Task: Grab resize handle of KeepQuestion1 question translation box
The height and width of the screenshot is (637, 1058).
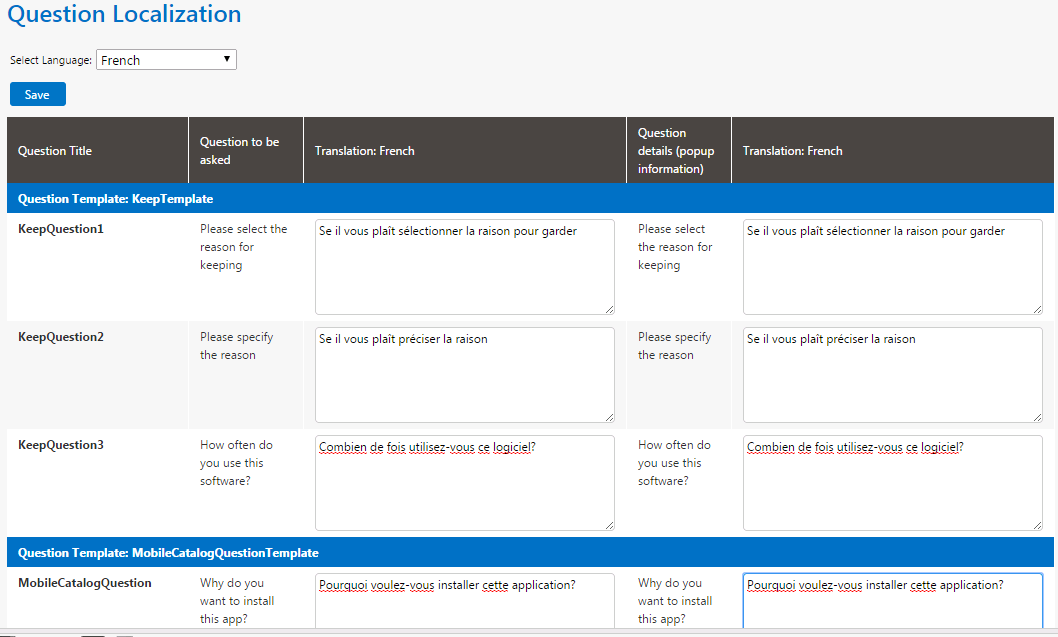Action: tap(609, 309)
